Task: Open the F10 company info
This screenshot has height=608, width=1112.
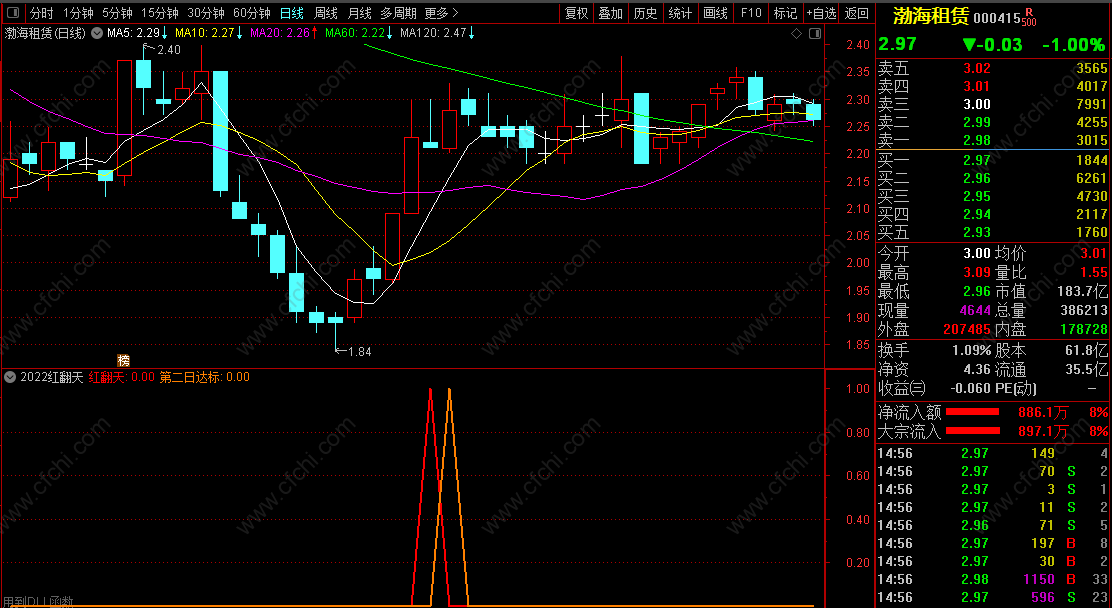Action: tap(751, 13)
